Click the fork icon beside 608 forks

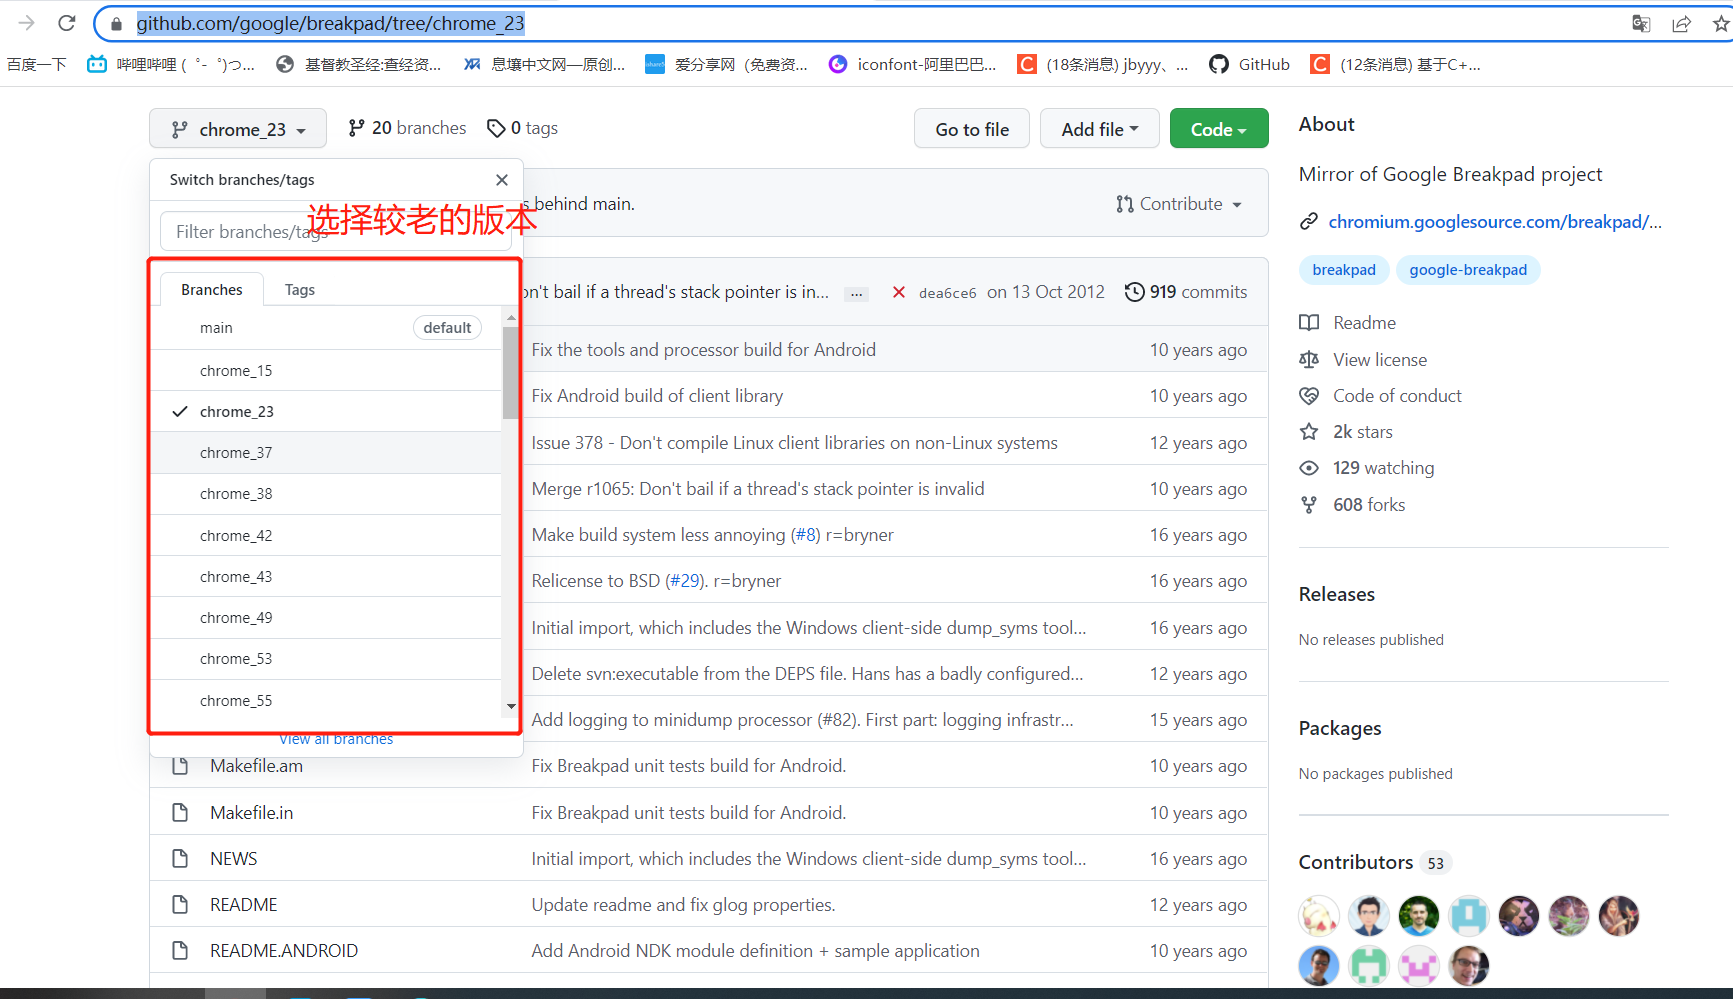pyautogui.click(x=1309, y=504)
